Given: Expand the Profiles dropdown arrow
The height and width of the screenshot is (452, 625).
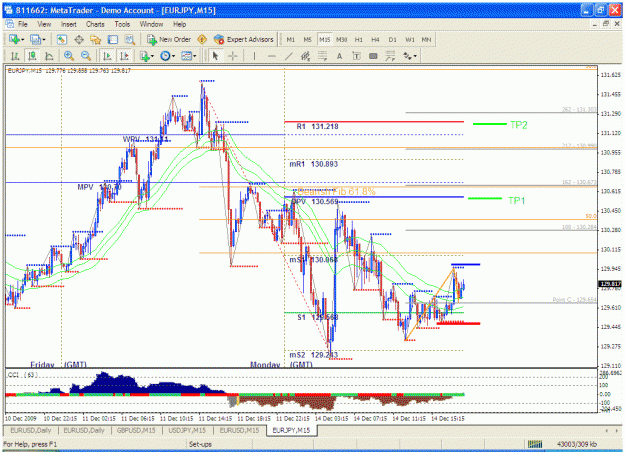Looking at the screenshot, I should (44, 40).
